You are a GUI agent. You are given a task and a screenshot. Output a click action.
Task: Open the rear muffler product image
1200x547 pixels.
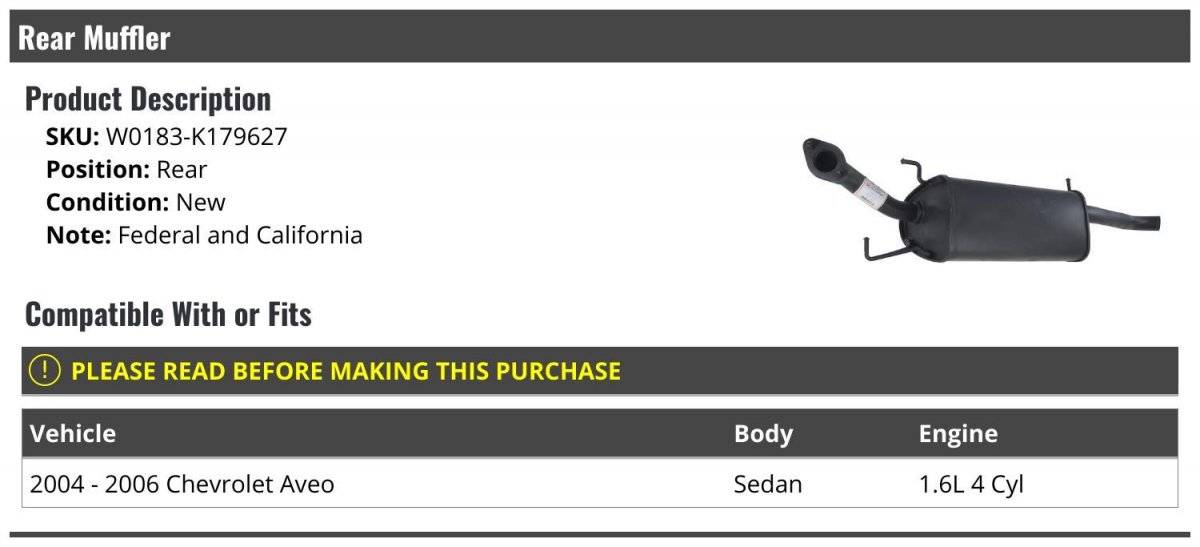pos(981,202)
